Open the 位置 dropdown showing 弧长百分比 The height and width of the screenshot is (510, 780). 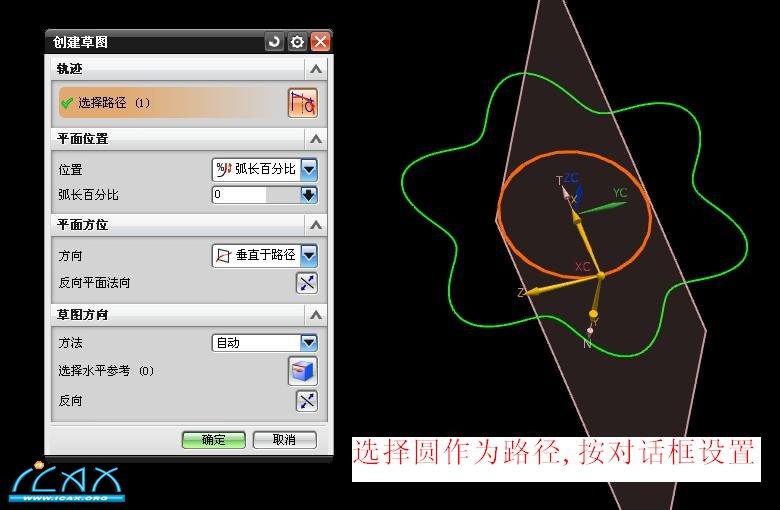coord(265,170)
